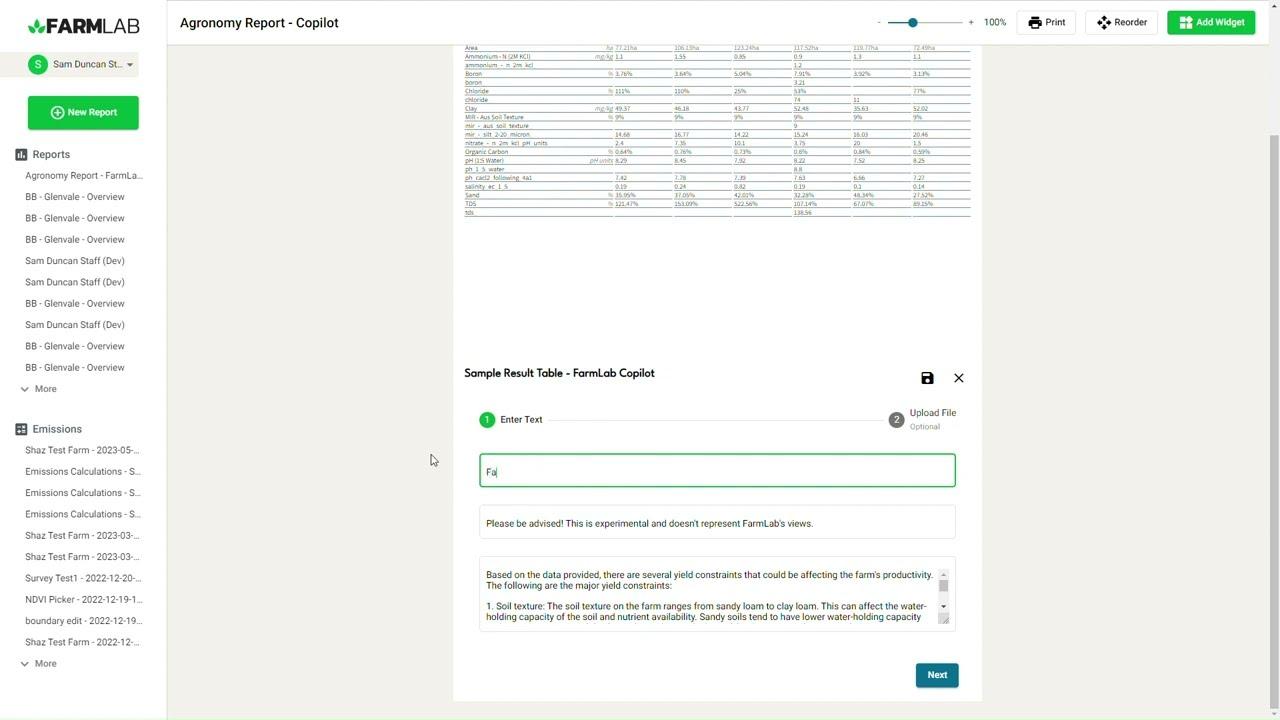This screenshot has height=720, width=1280.
Task: Open the first BB - Glenvale - Overview report
Action: [x=75, y=197]
